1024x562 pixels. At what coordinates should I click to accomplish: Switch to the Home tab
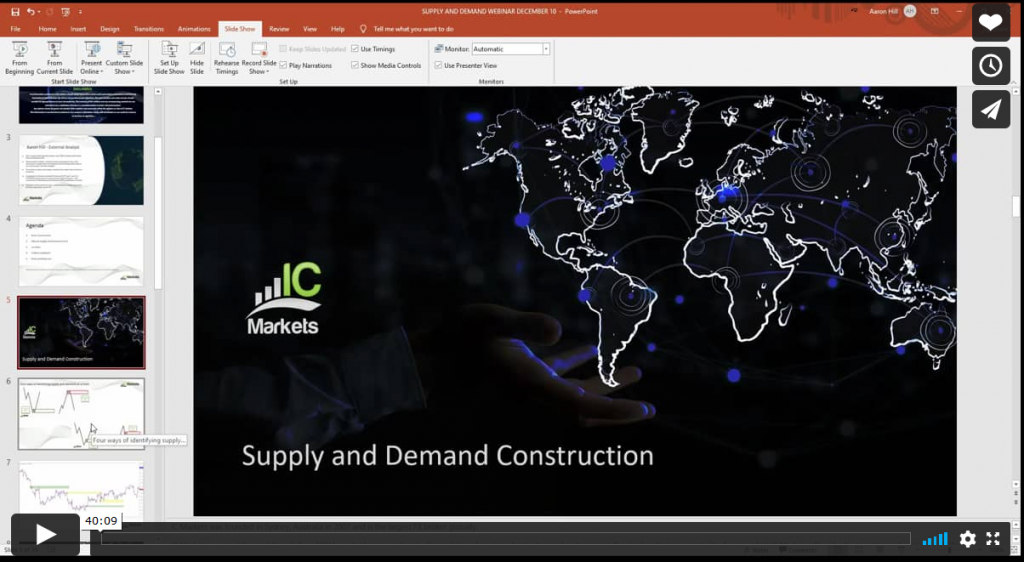pyautogui.click(x=47, y=29)
